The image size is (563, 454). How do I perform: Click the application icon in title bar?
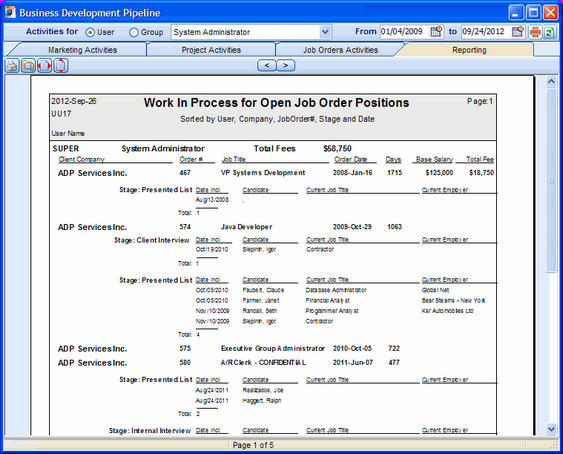10,12
